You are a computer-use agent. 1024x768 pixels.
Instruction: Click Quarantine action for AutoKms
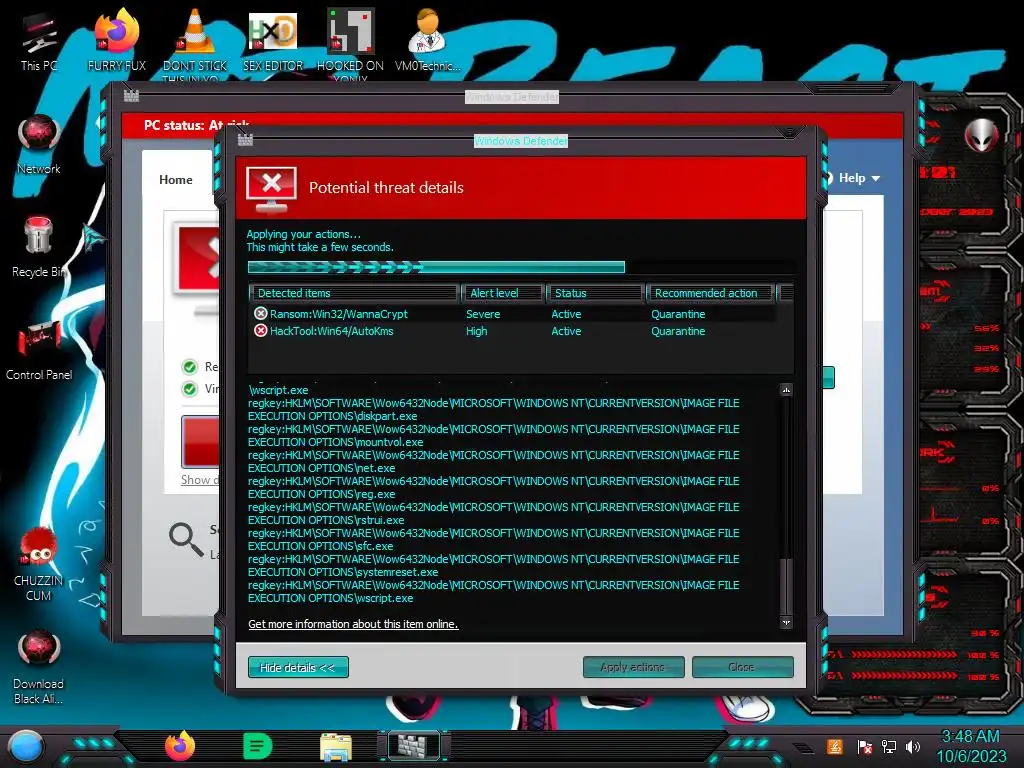click(678, 331)
